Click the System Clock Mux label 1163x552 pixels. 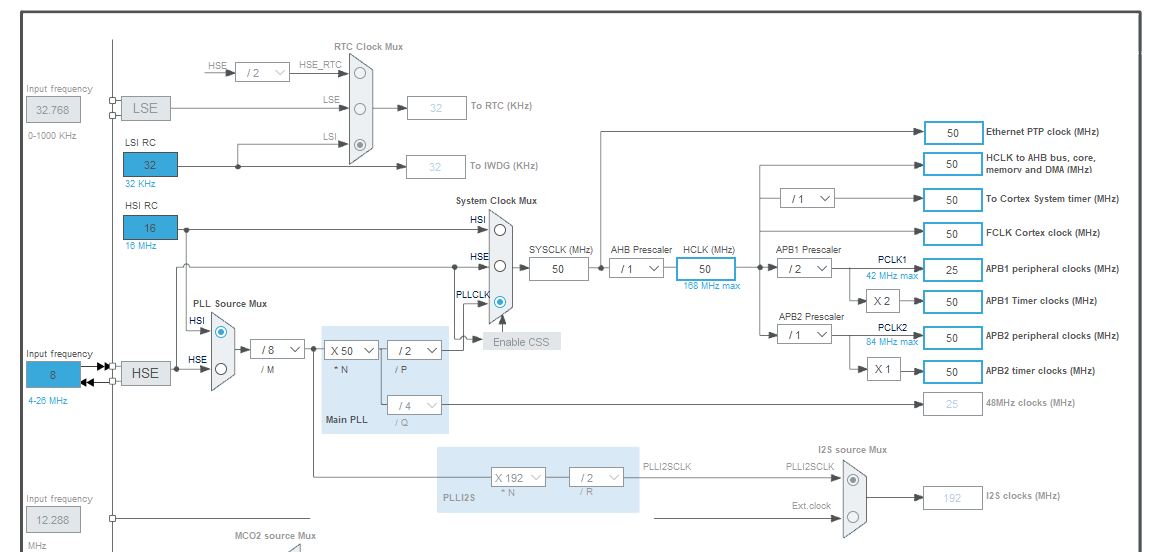point(496,201)
